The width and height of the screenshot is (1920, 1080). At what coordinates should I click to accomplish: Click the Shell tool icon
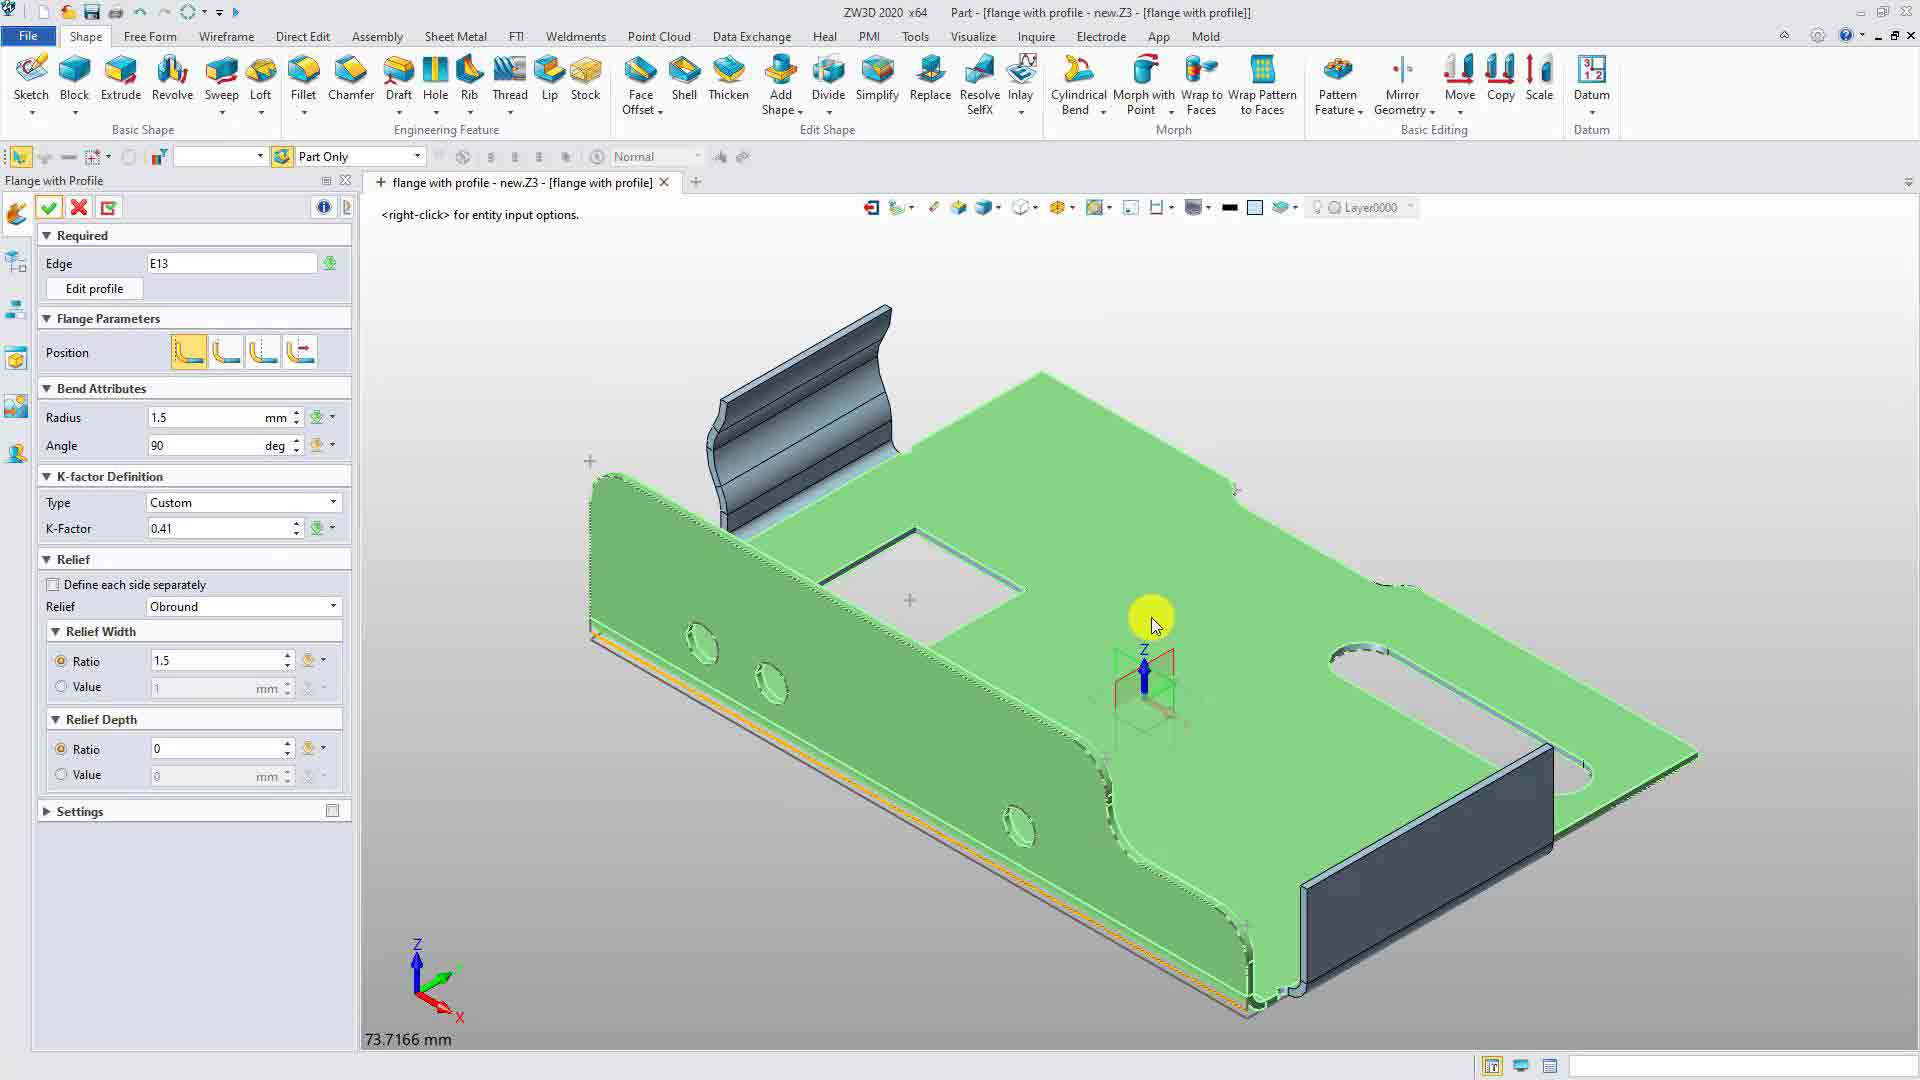click(x=684, y=78)
